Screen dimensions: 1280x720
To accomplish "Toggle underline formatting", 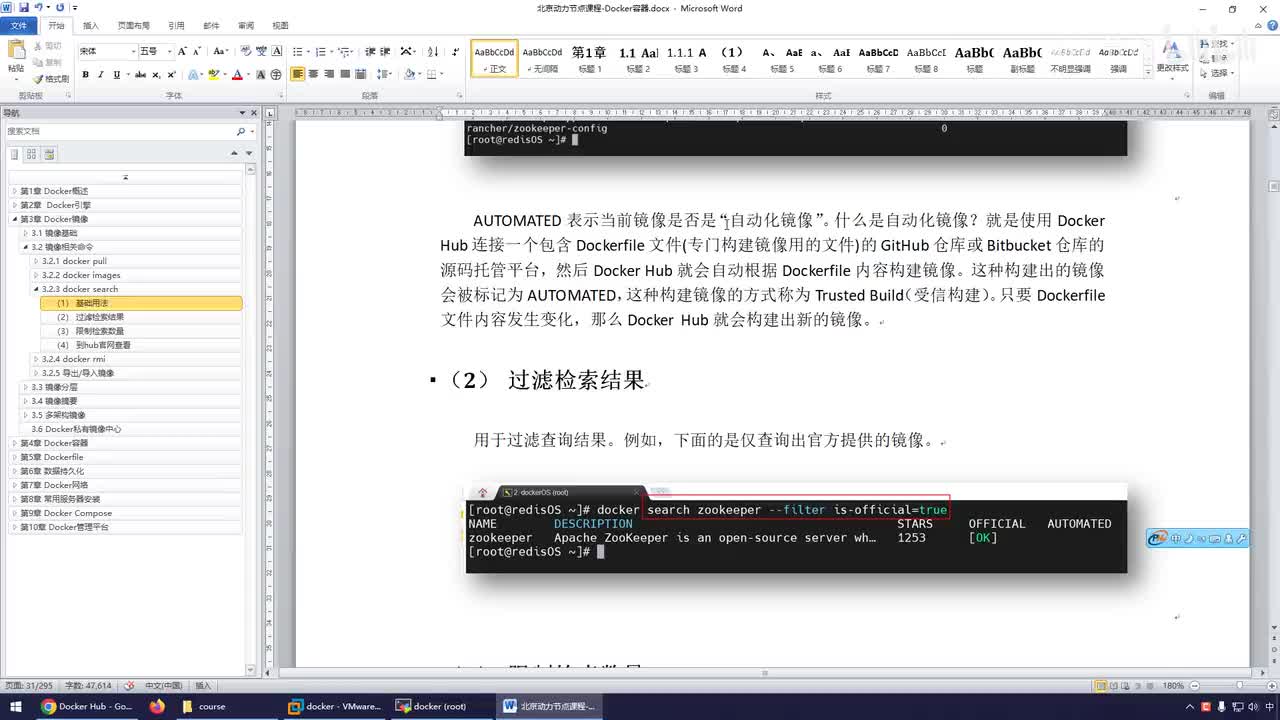I will tap(116, 75).
